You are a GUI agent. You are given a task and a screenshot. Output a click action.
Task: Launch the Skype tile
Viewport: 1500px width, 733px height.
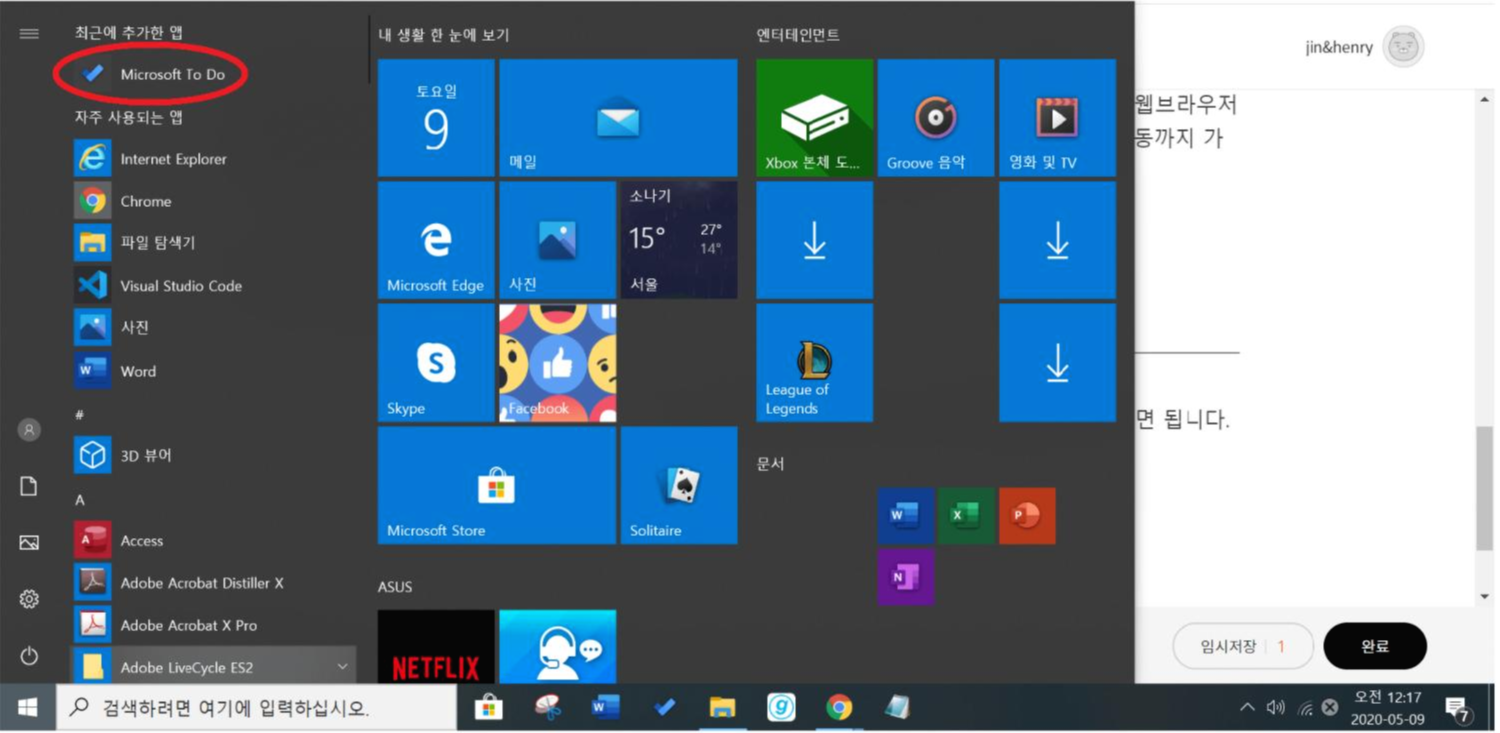pos(436,363)
